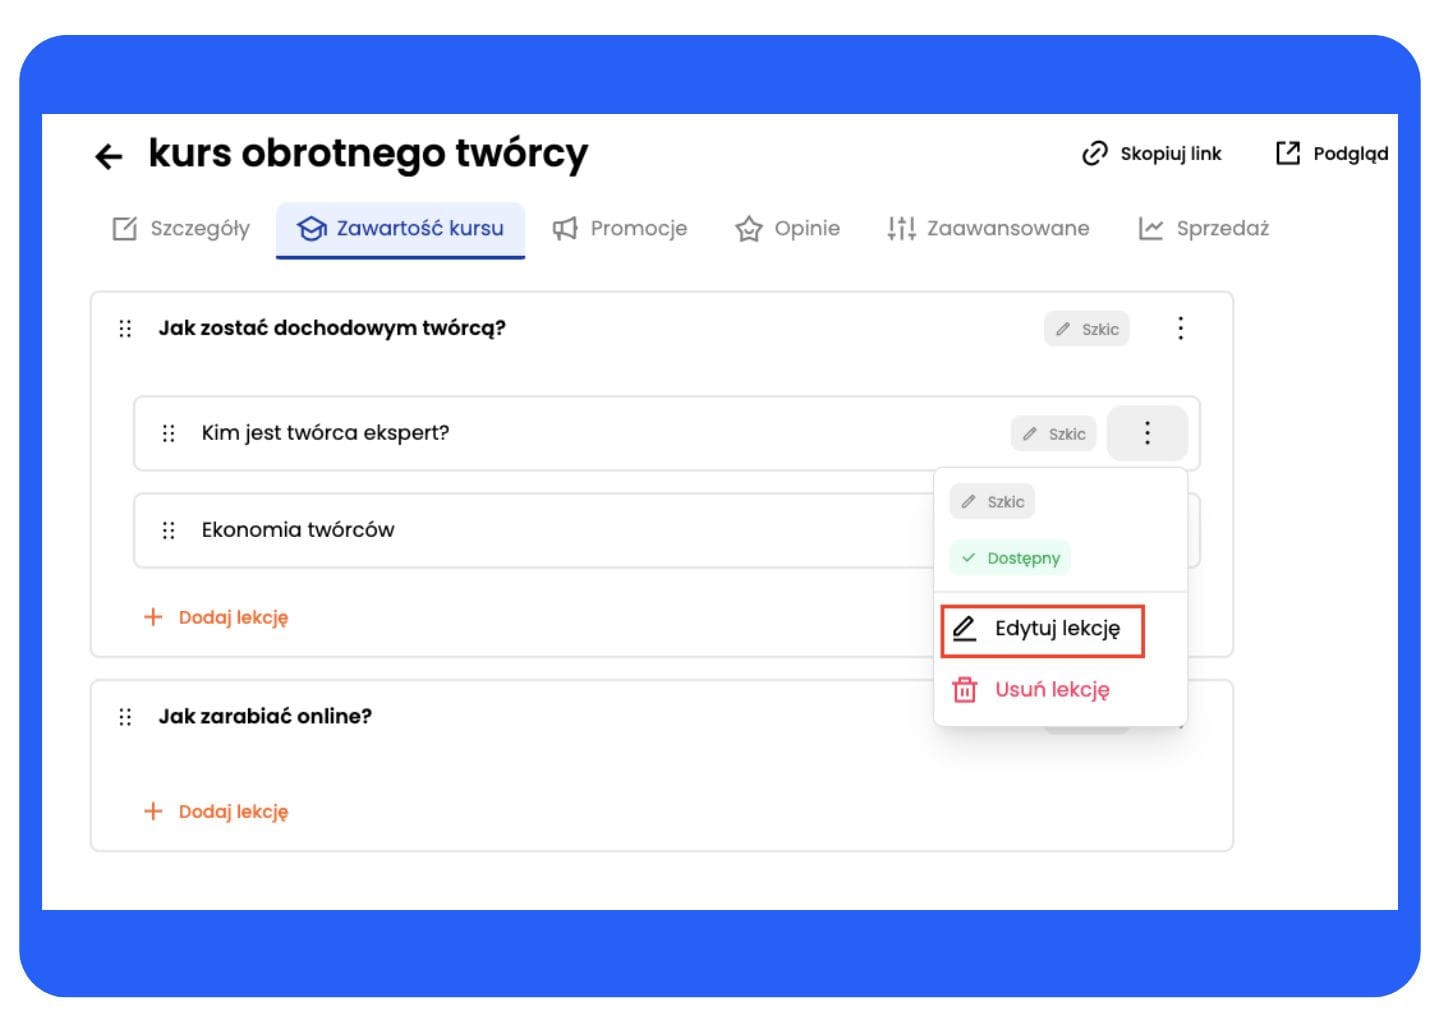Click lesson title 'Kim jest twórca ekspert?'
Image resolution: width=1440 pixels, height=1024 pixels.
(325, 433)
